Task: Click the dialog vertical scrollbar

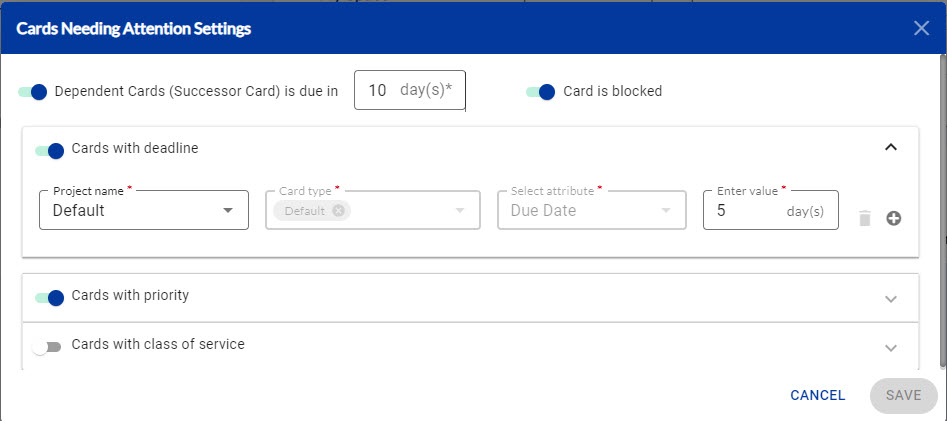Action: pyautogui.click(x=943, y=210)
